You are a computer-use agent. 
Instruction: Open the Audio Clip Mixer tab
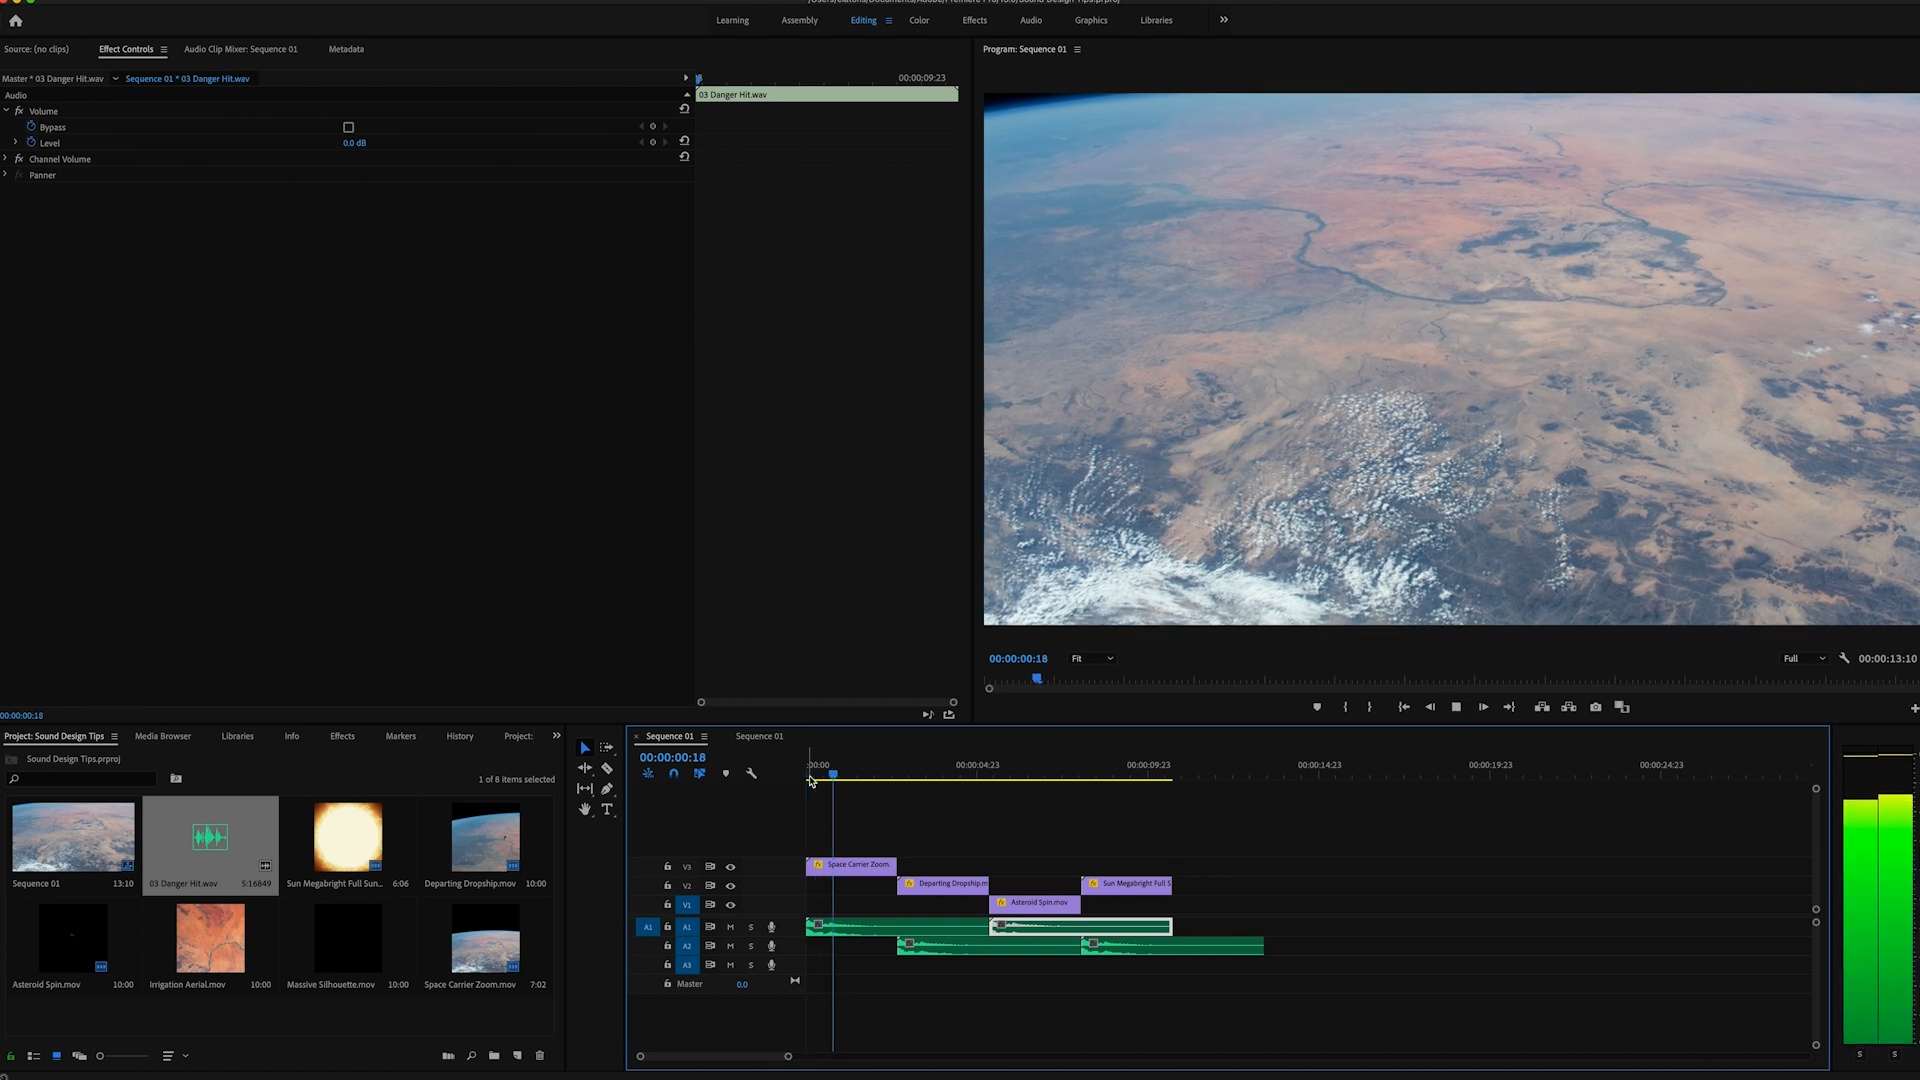[240, 49]
